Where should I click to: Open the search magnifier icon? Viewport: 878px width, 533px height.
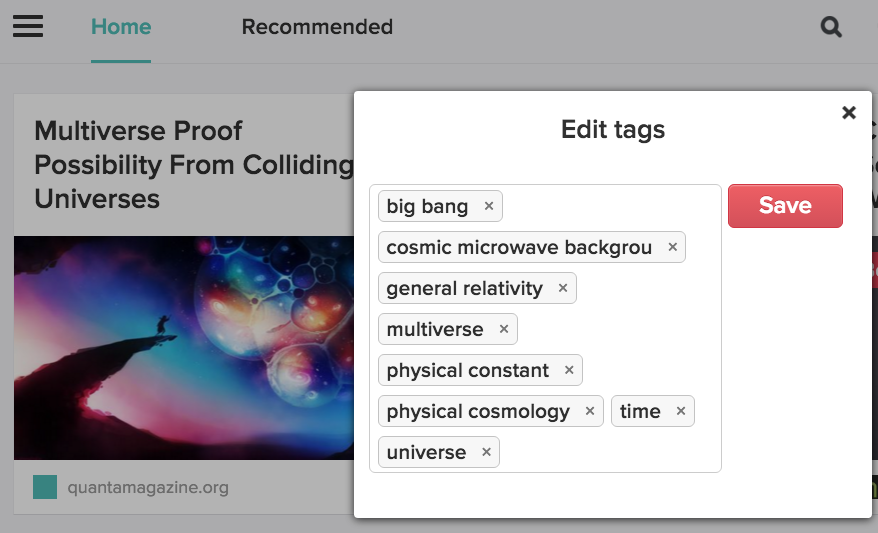(x=831, y=27)
